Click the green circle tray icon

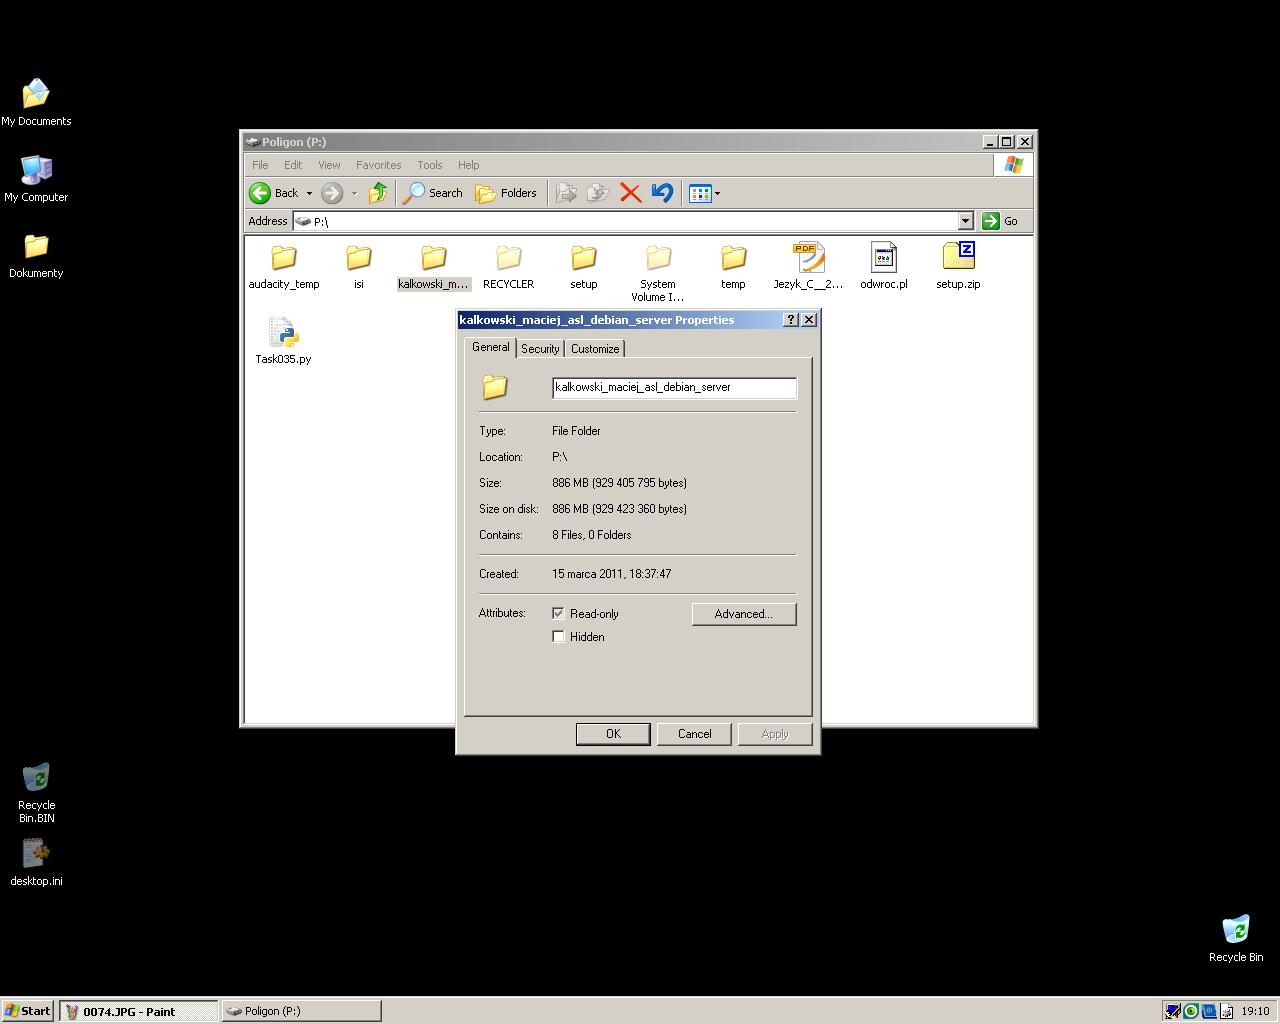point(1191,1011)
